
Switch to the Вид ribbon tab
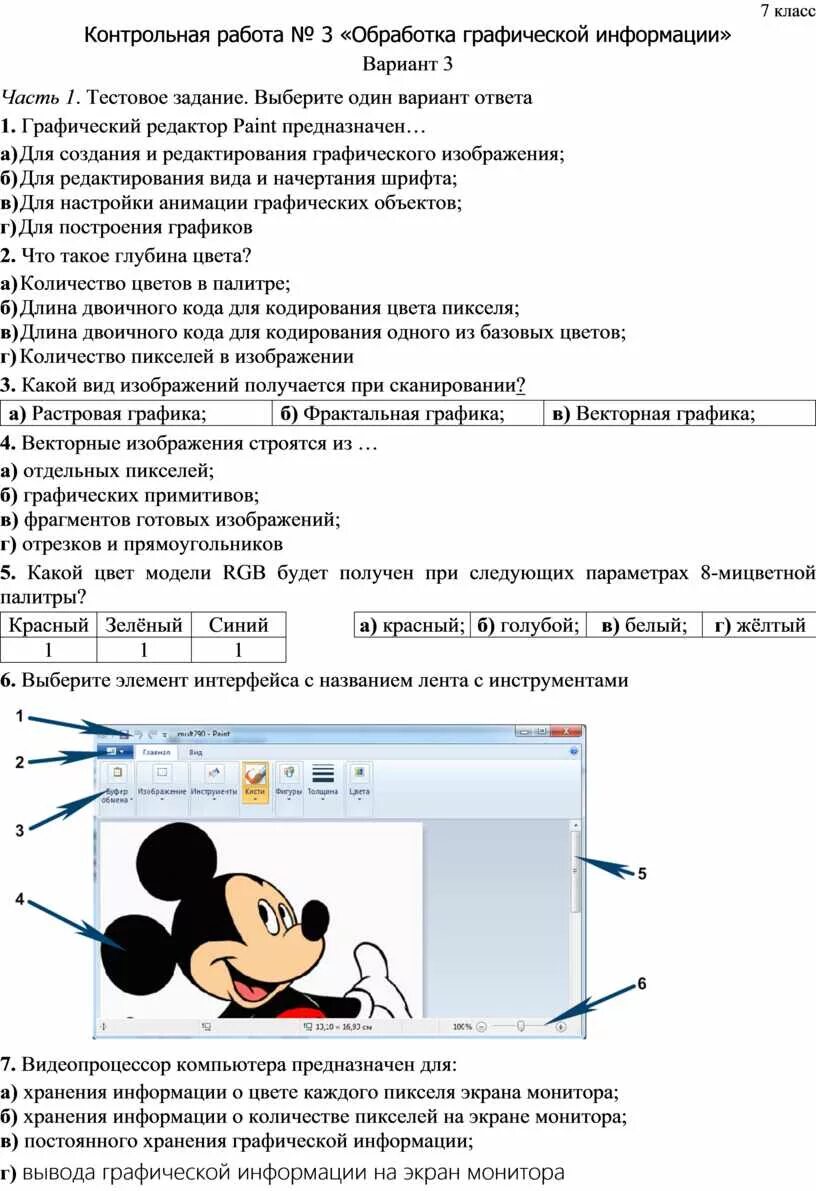coord(195,752)
